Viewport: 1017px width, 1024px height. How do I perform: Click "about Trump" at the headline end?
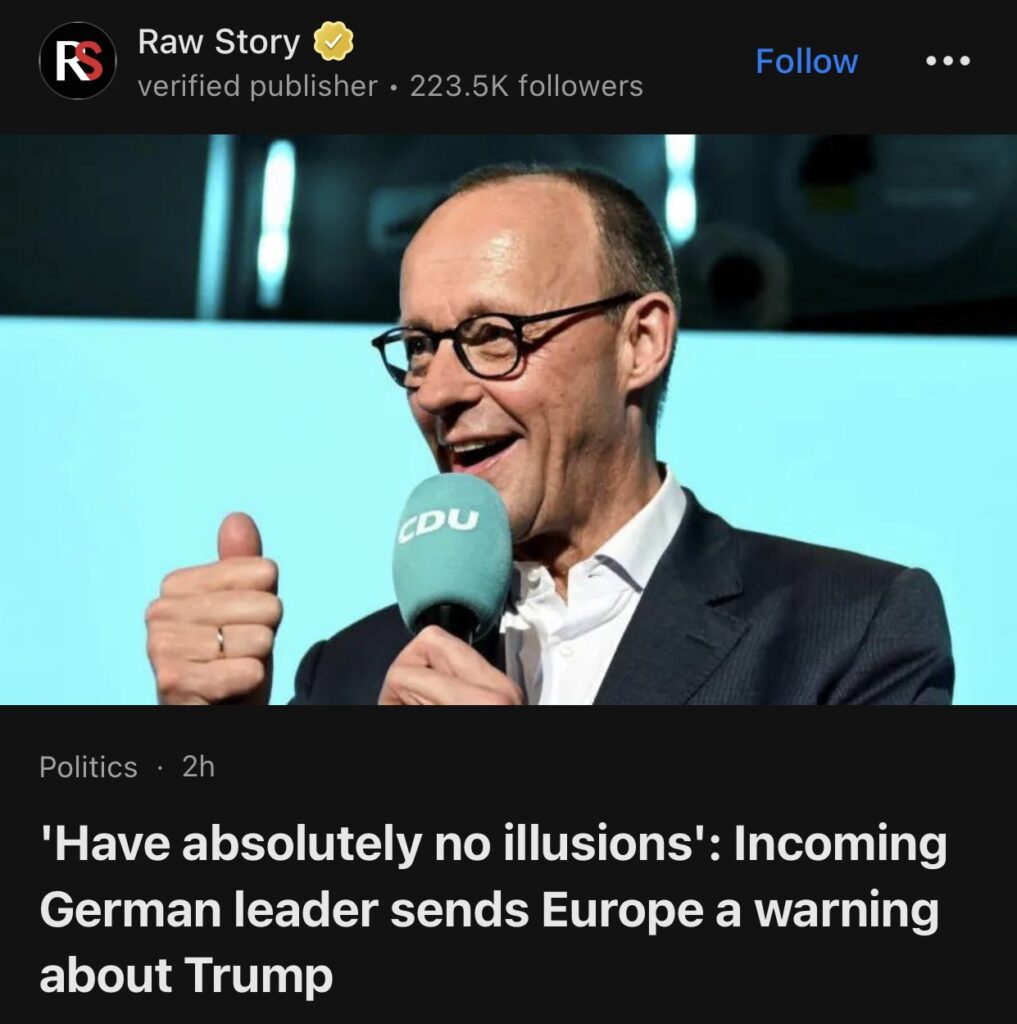point(186,975)
